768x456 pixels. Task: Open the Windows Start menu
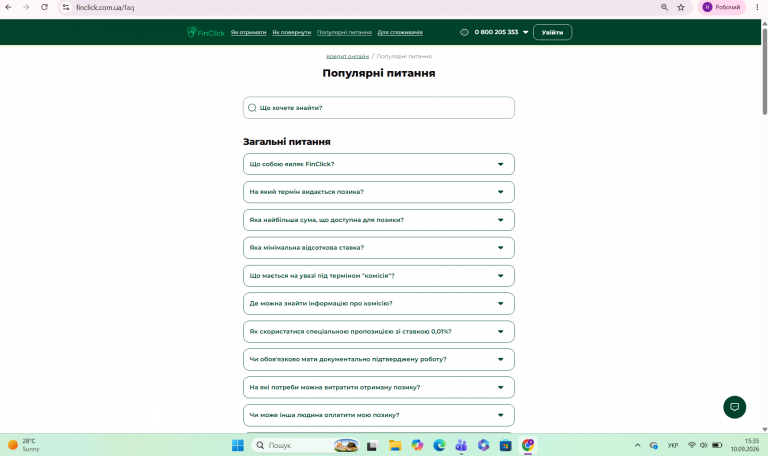[x=238, y=445]
